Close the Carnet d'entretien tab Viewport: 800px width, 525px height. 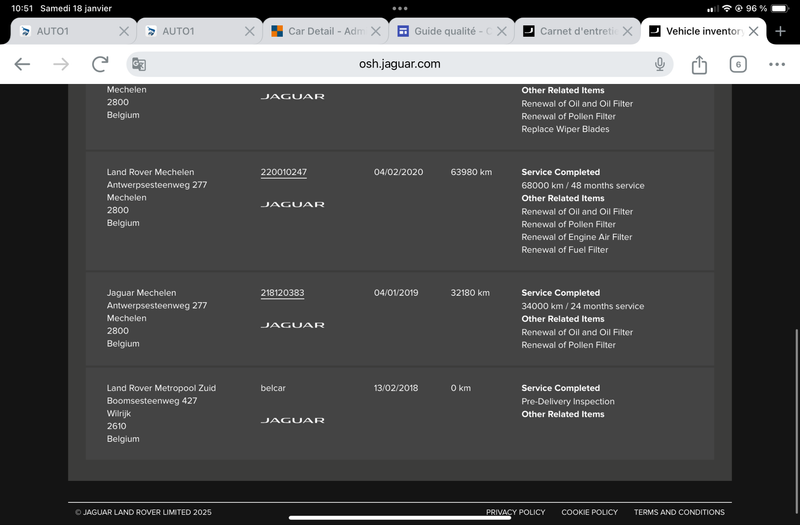(x=628, y=31)
